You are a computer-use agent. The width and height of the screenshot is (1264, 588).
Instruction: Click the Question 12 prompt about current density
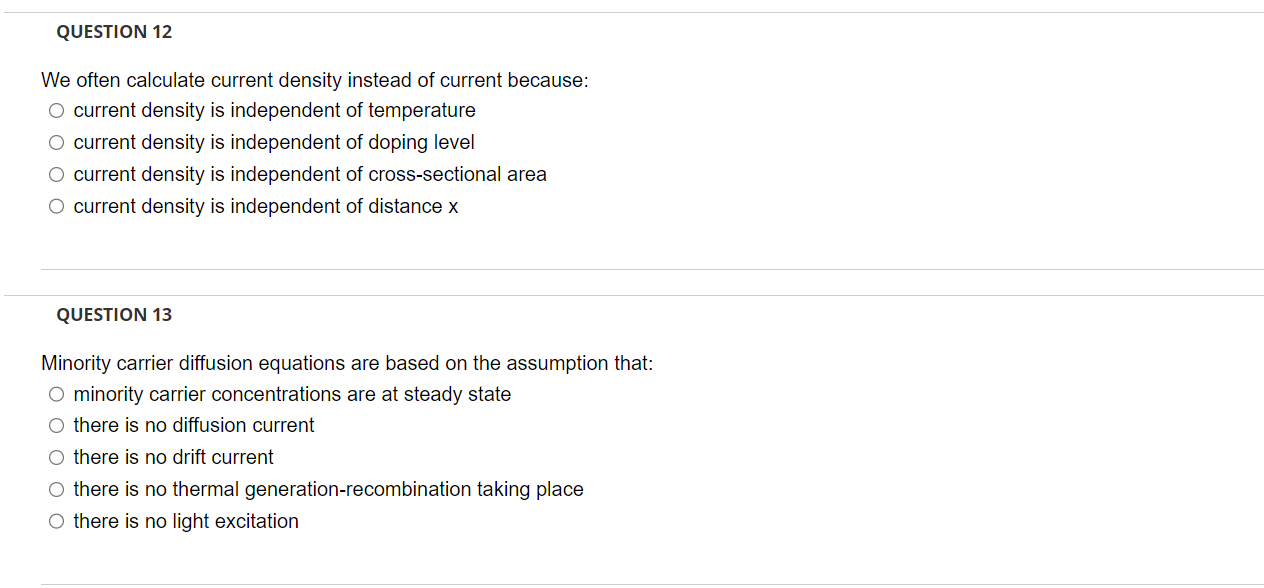(314, 80)
